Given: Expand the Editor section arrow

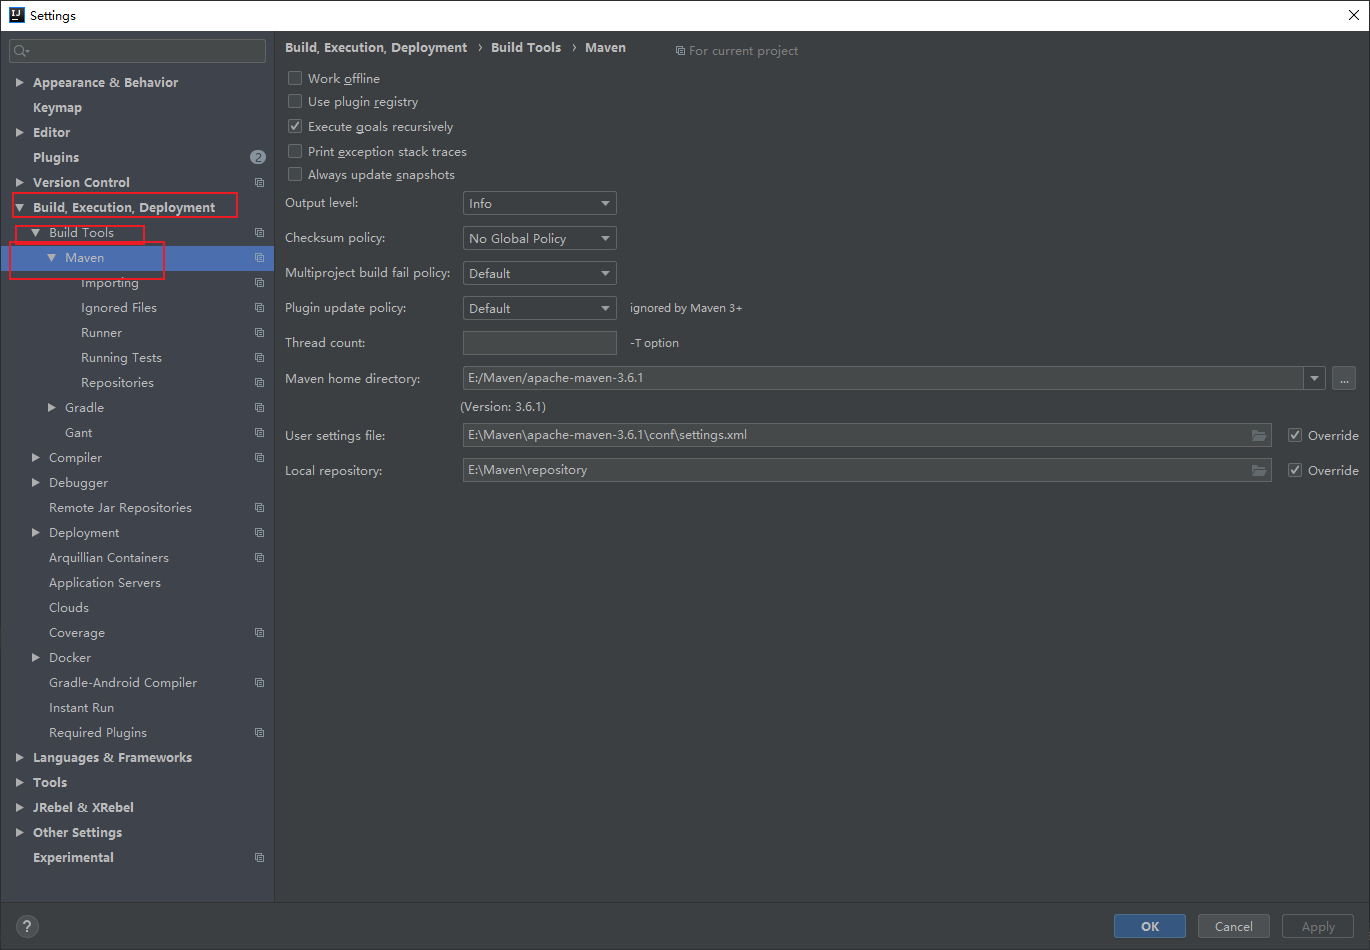Looking at the screenshot, I should (x=19, y=133).
